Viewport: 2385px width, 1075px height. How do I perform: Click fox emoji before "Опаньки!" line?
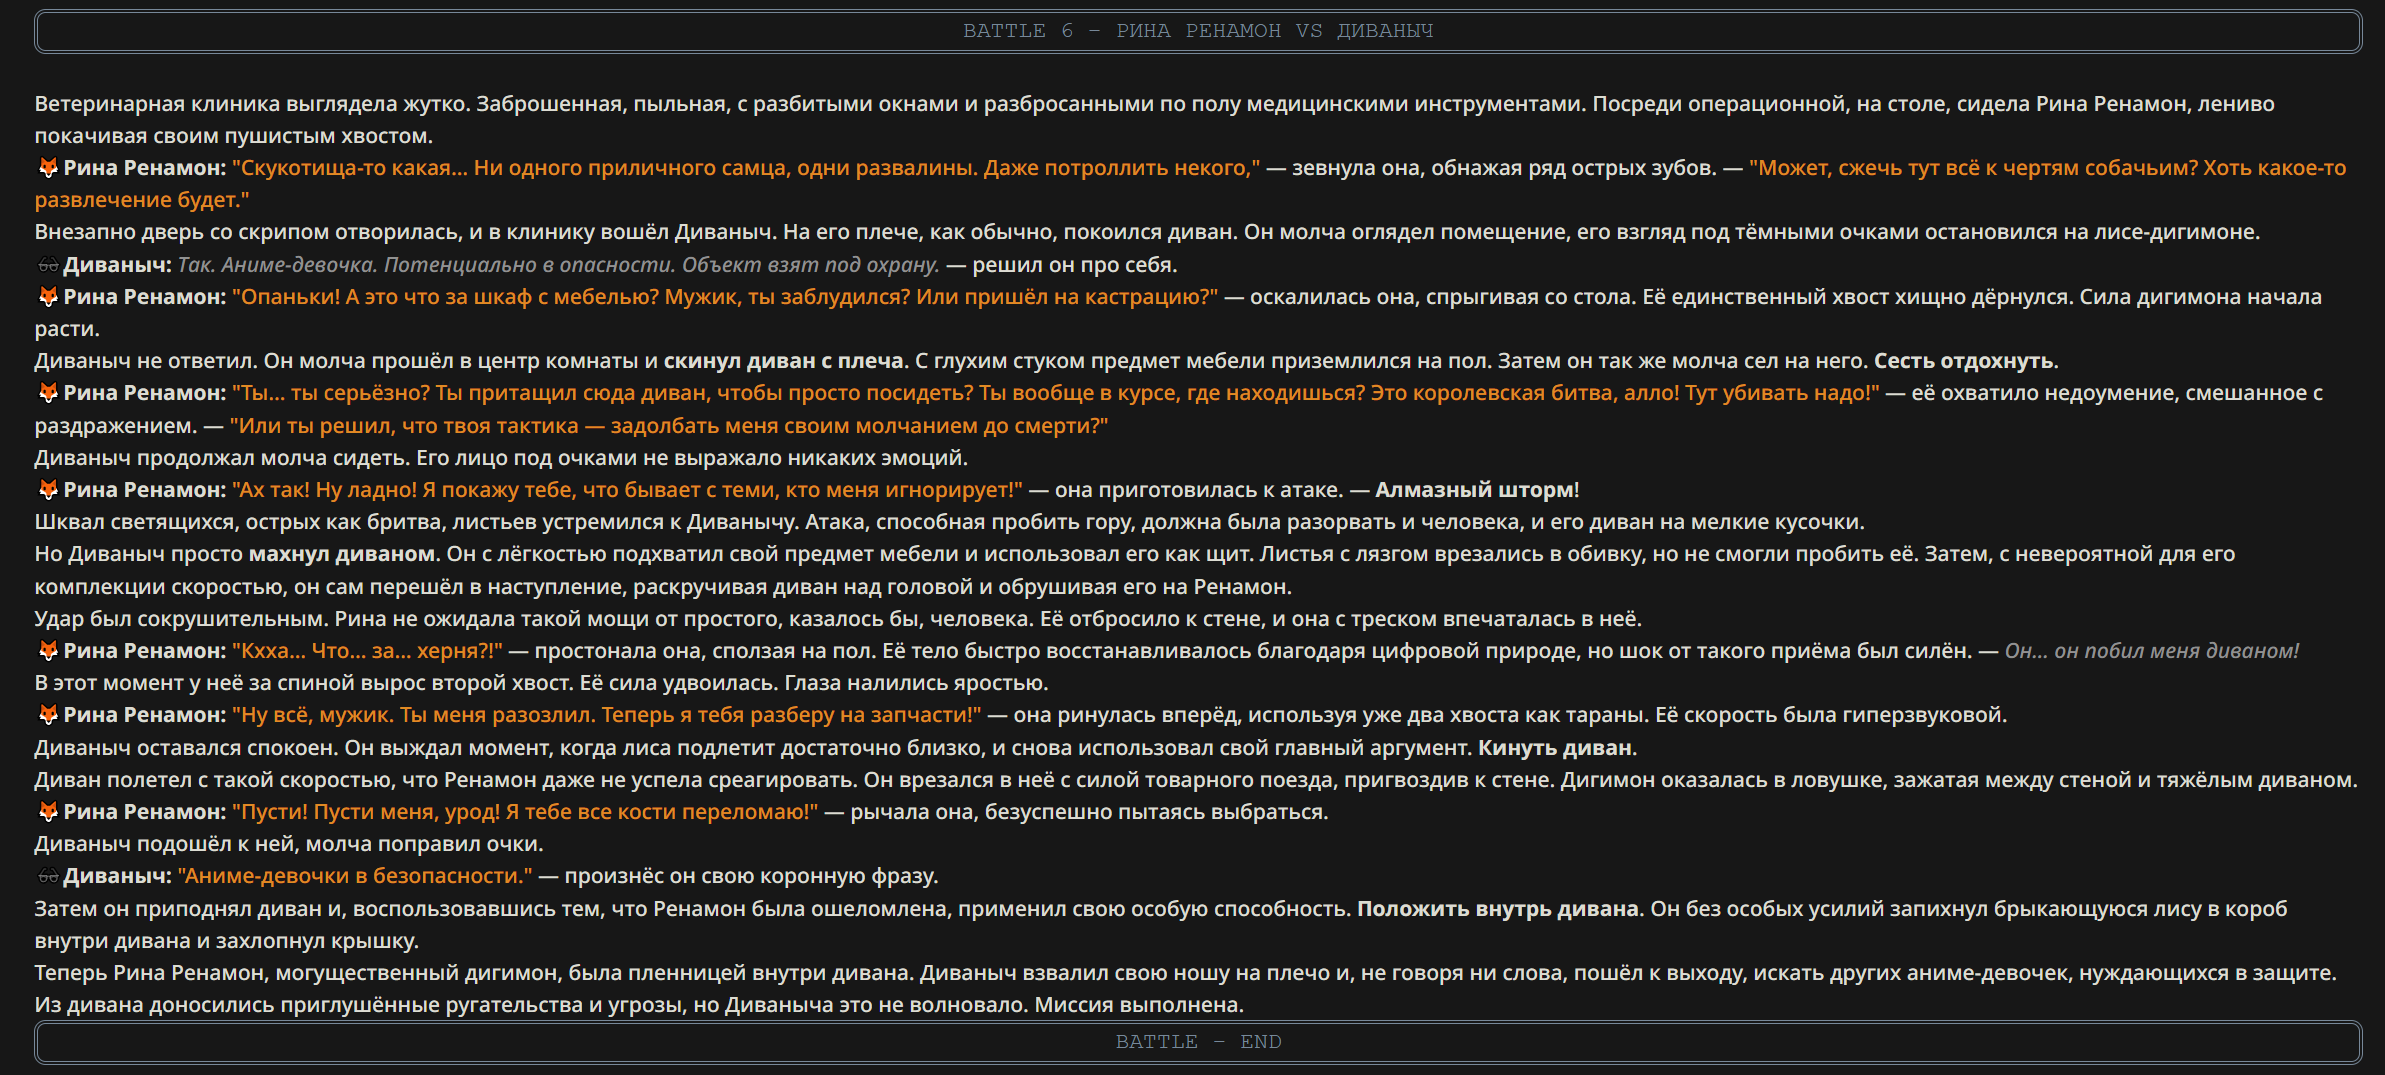point(47,297)
